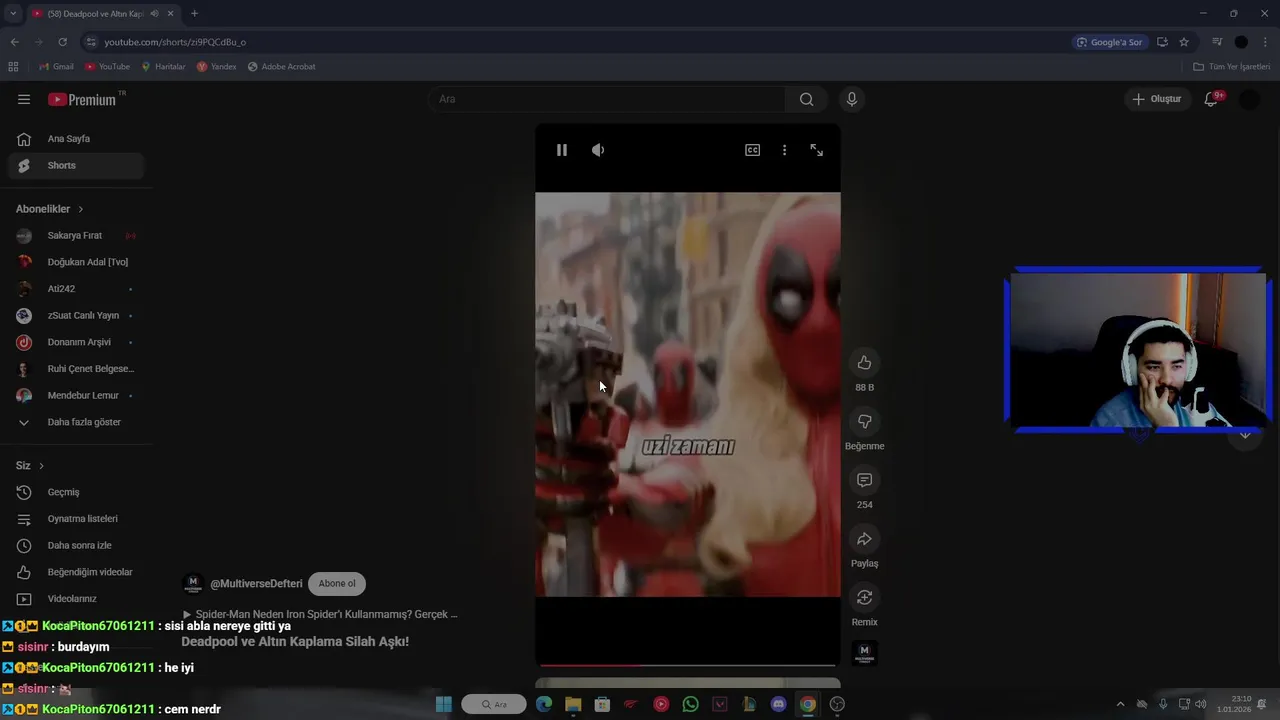Focus the YouTube Ara search field

click(x=606, y=99)
